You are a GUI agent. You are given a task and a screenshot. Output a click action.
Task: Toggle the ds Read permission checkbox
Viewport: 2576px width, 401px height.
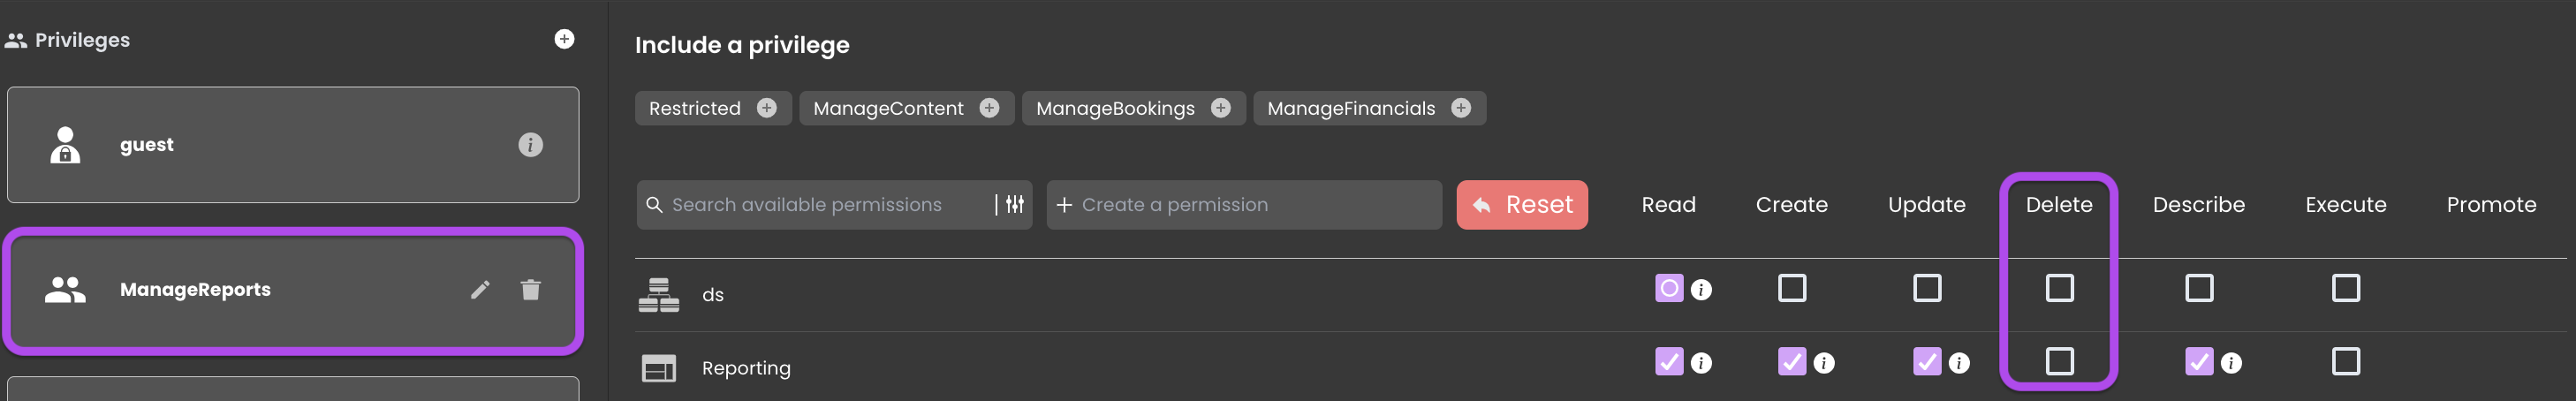1669,288
